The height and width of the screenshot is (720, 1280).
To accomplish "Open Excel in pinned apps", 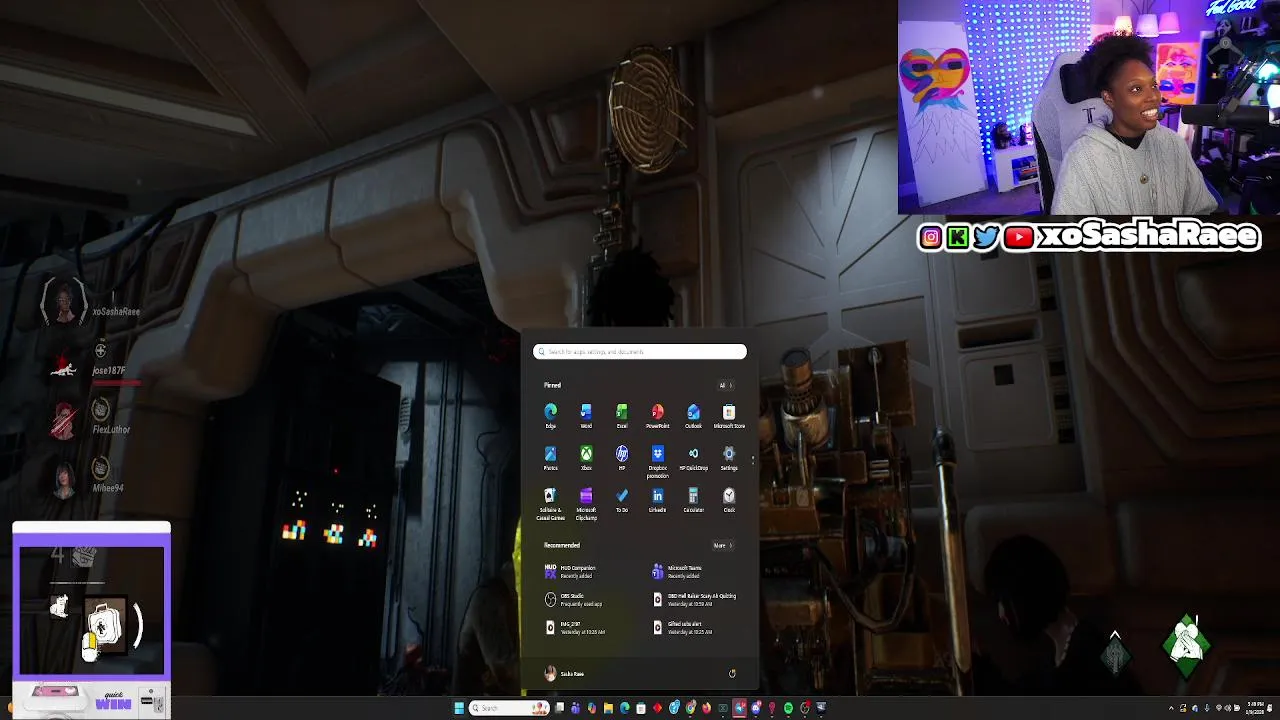I will [x=622, y=416].
